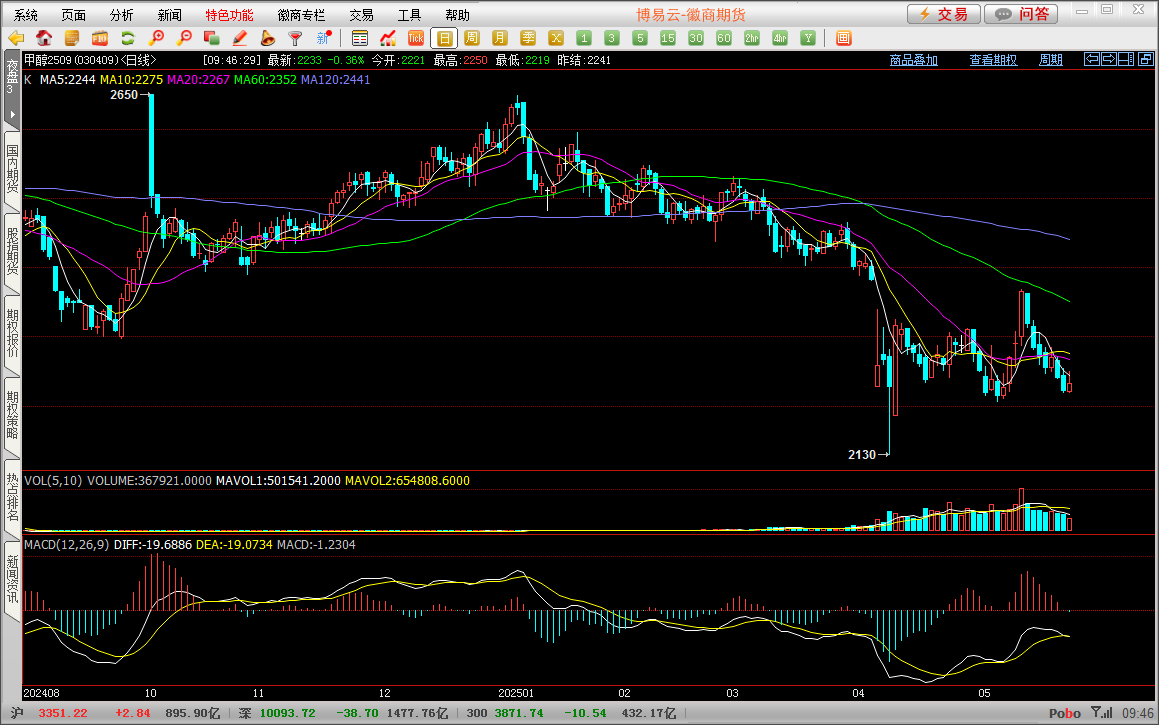Click the green refresh icon
Image resolution: width=1159 pixels, height=725 pixels.
tap(128, 38)
